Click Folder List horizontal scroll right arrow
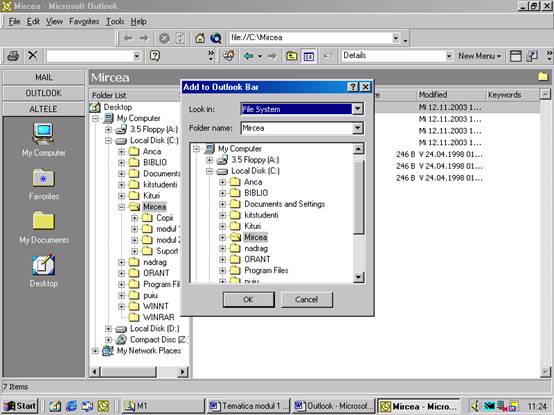 [182, 372]
